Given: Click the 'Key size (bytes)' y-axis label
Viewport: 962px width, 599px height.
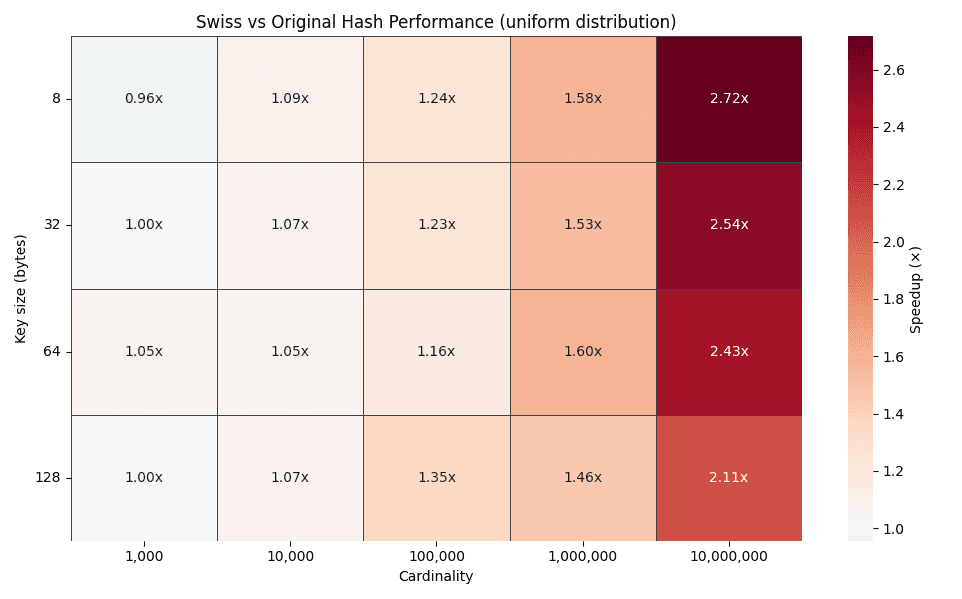Looking at the screenshot, I should point(22,289).
